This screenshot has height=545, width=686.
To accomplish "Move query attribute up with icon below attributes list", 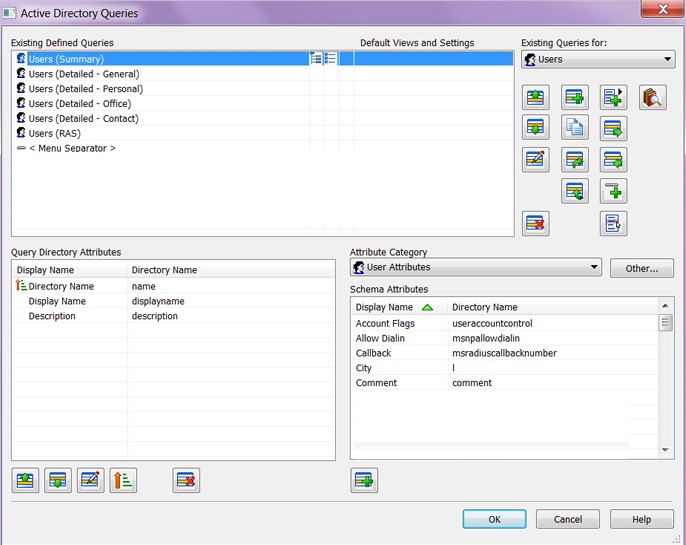I will coord(25,480).
